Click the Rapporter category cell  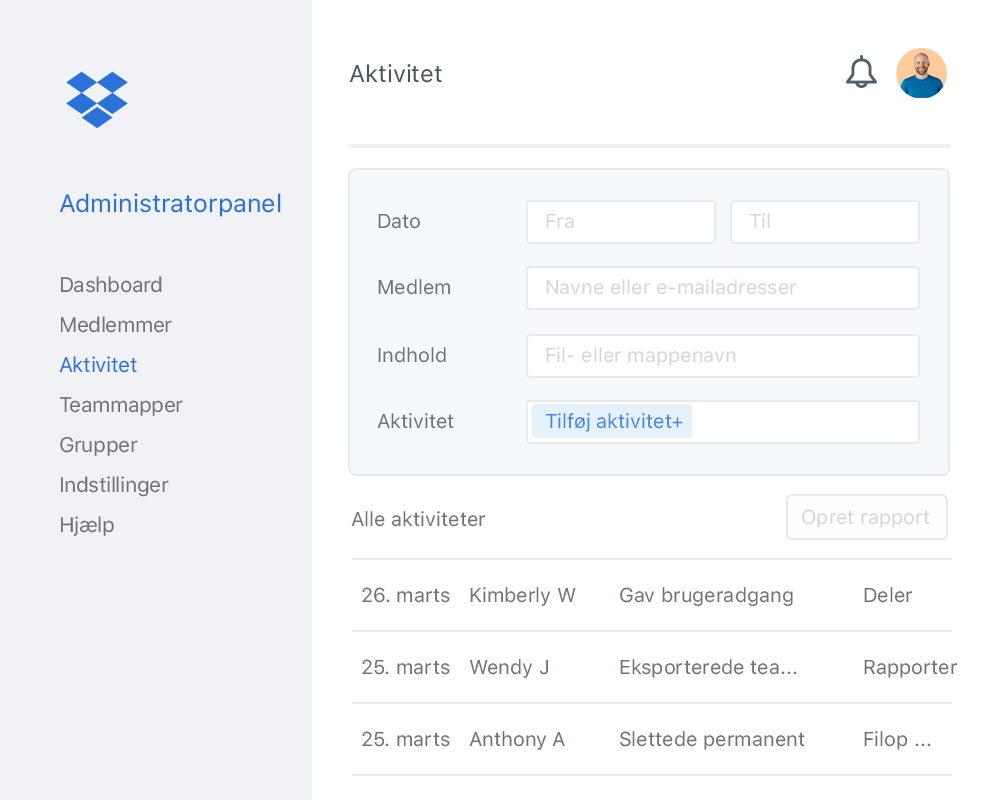point(910,667)
